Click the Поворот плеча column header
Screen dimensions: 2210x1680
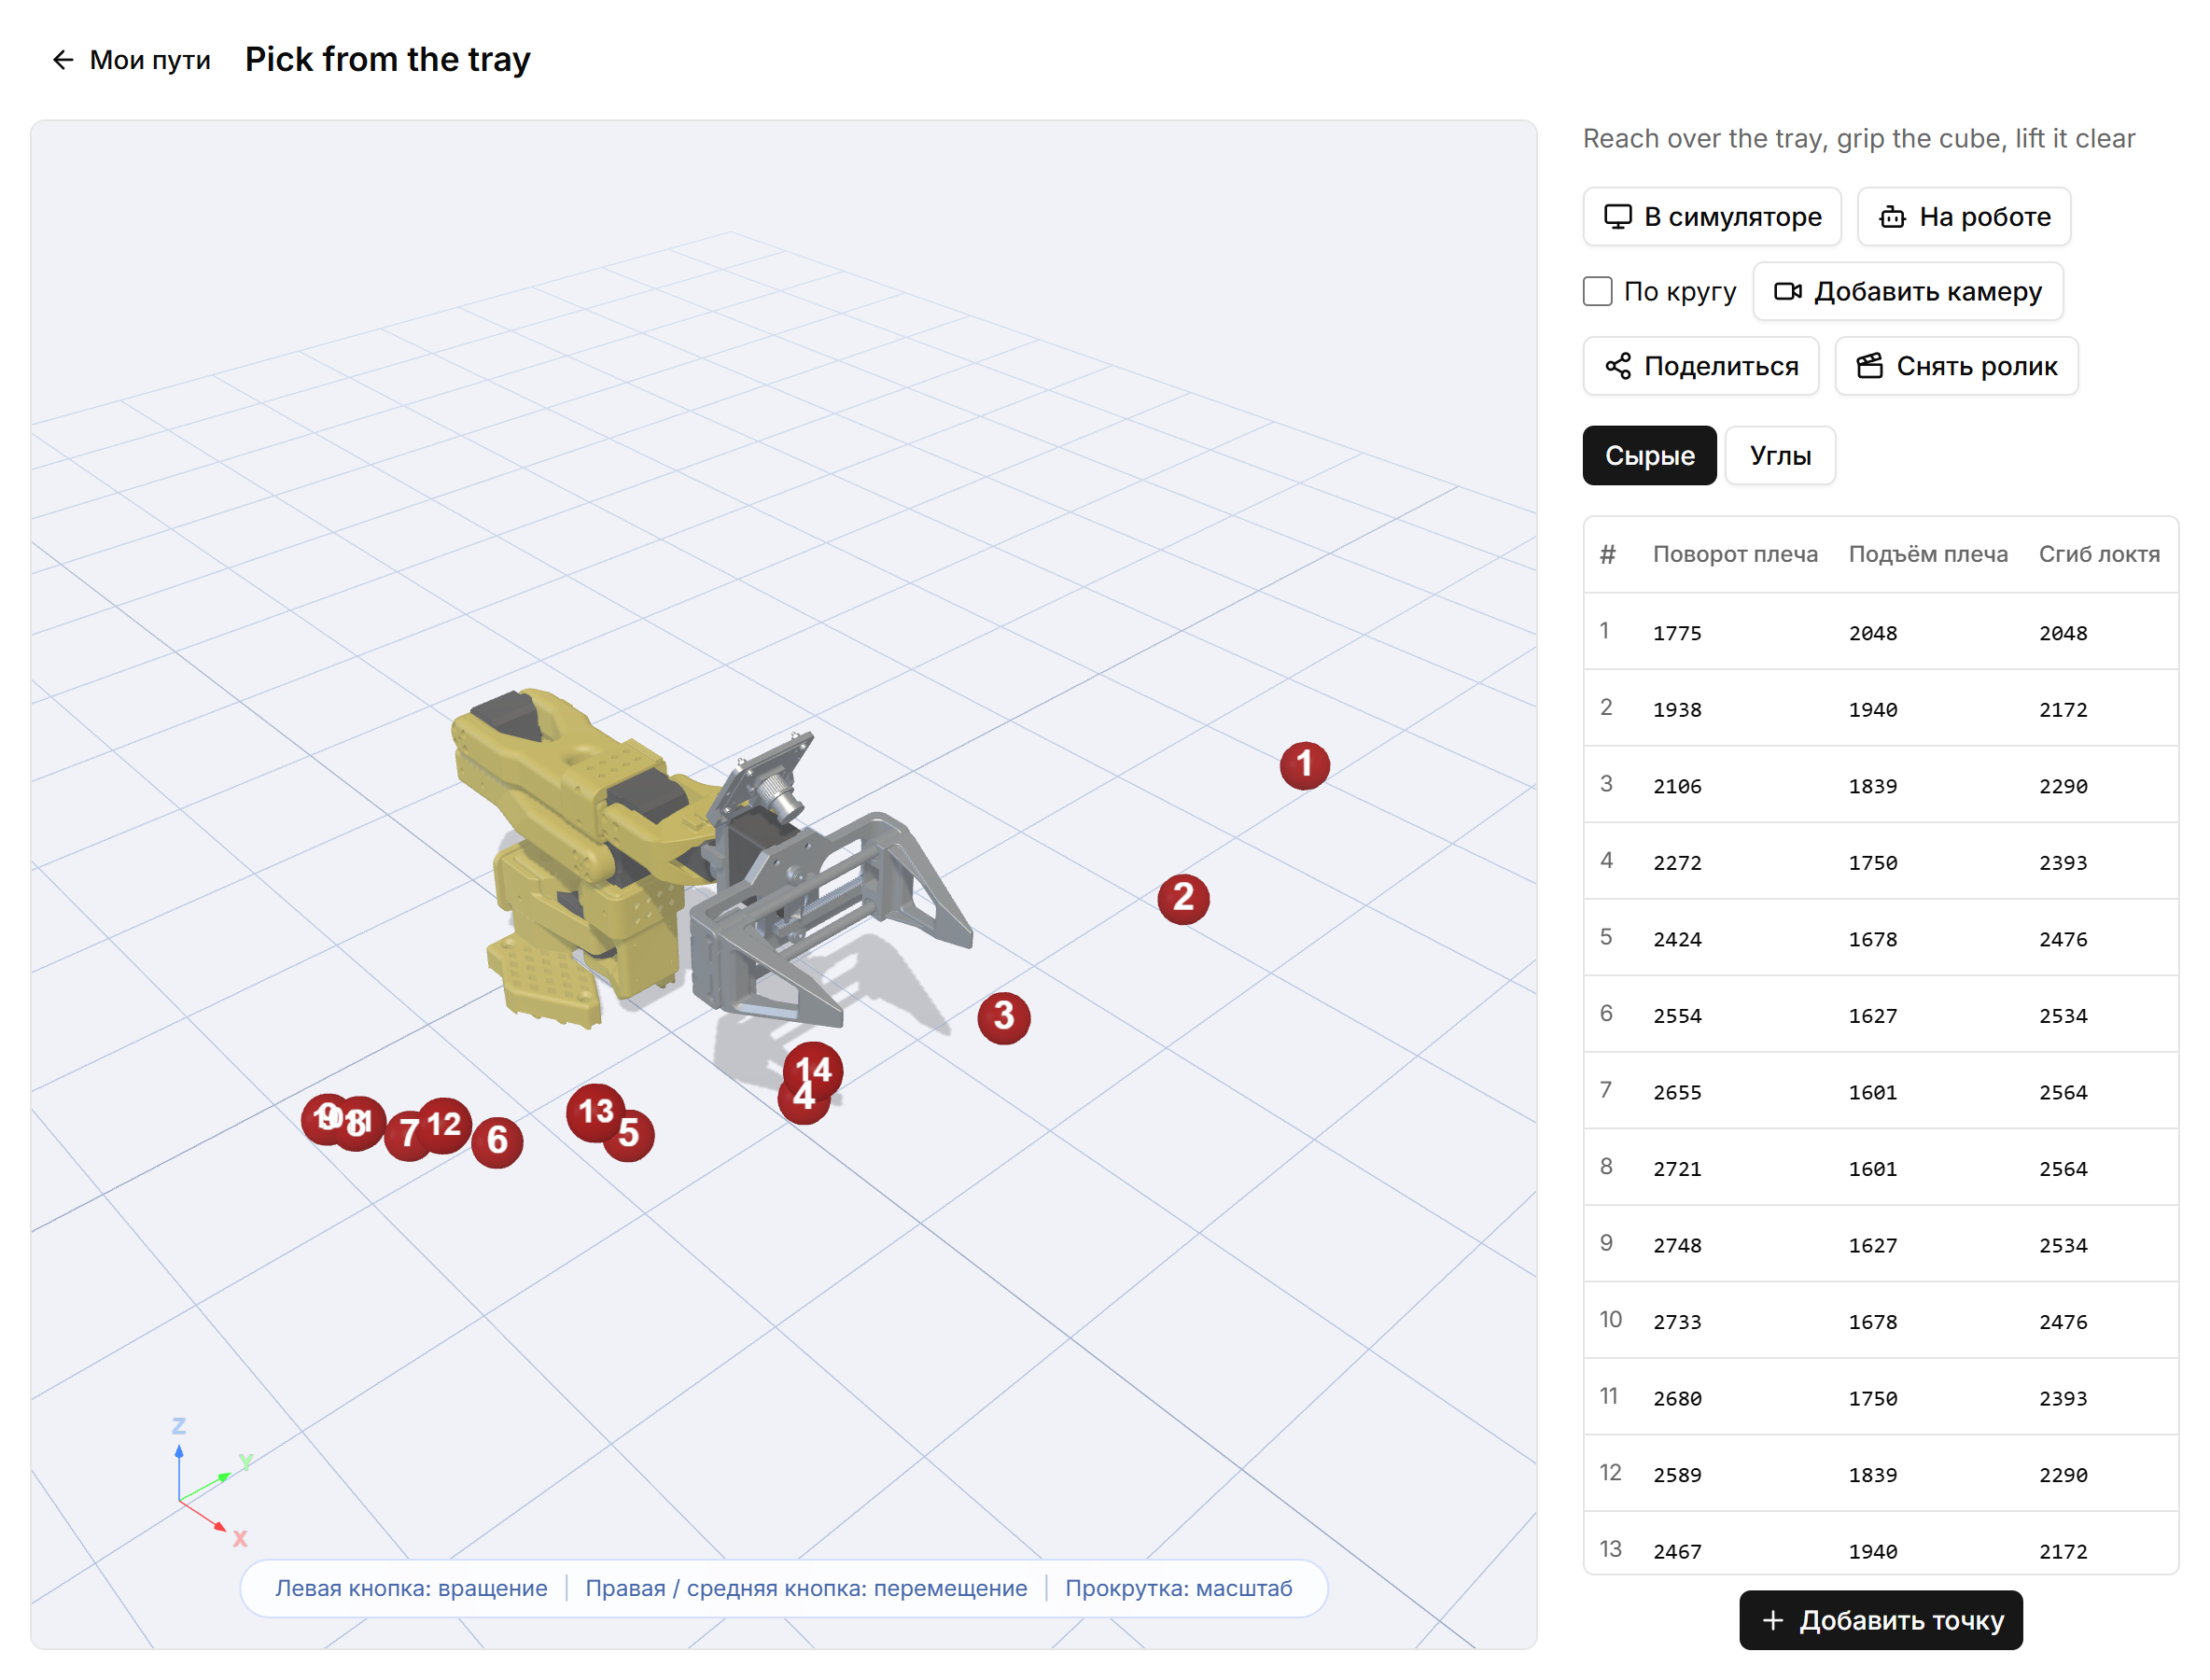point(1734,554)
